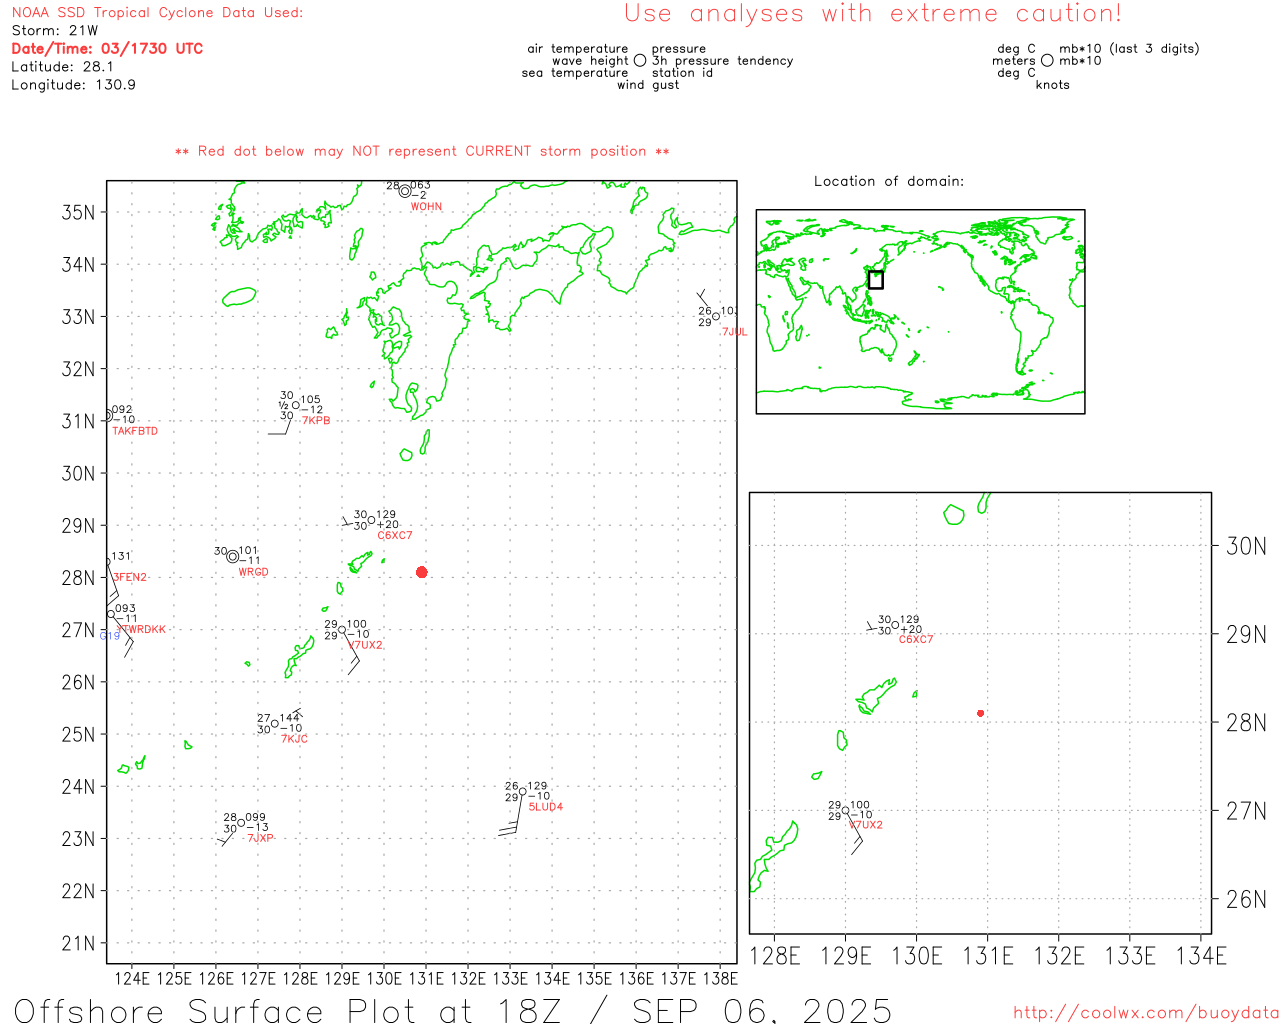Click the red Date/Time 03/1730 UTC text
This screenshot has height=1024, width=1280.
click(107, 48)
